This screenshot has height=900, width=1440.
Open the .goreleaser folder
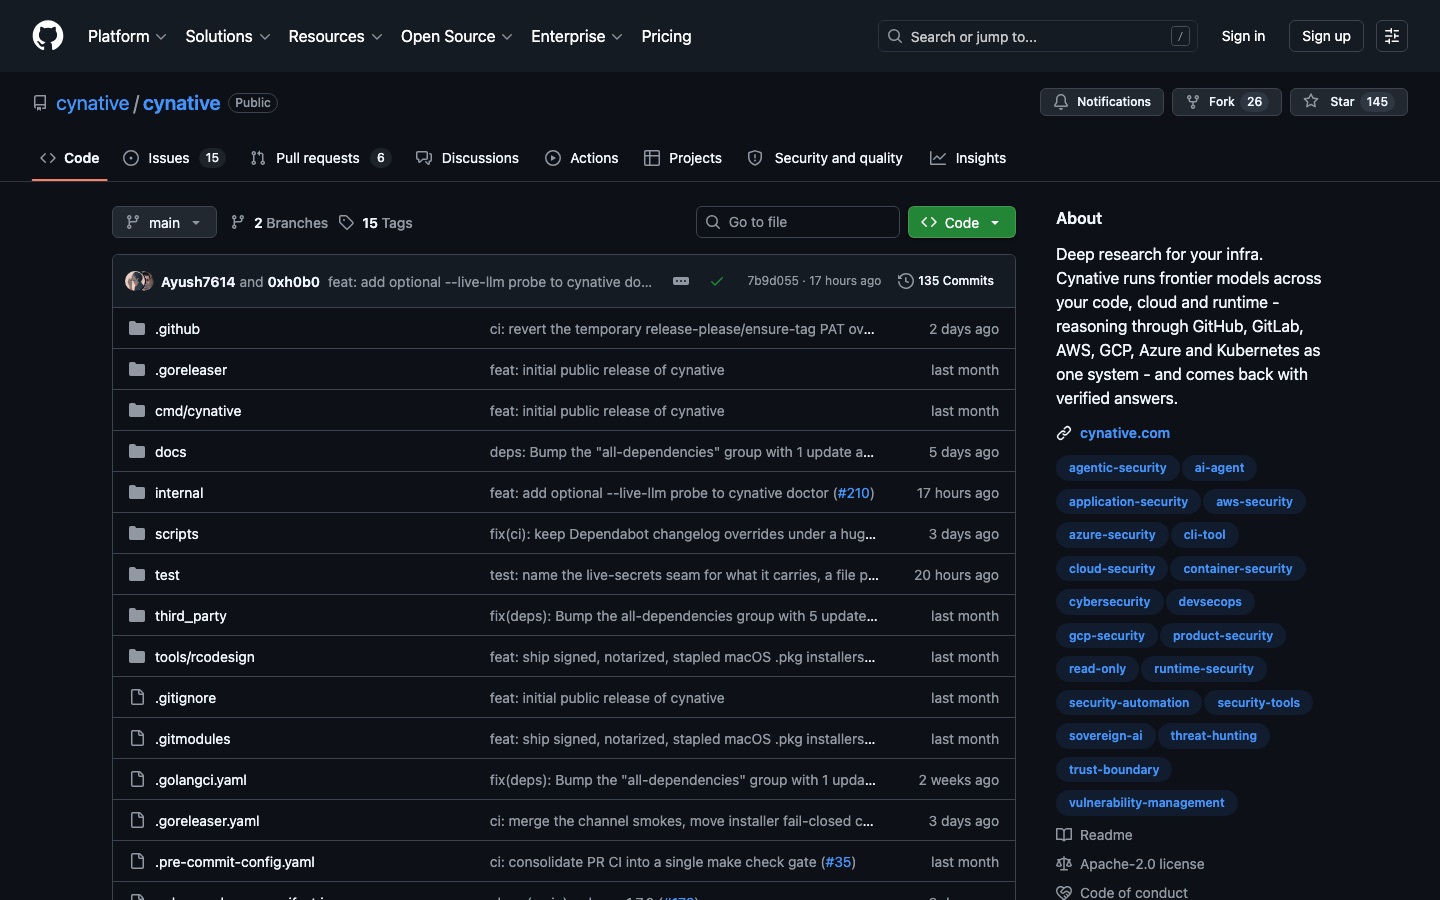[x=191, y=370]
